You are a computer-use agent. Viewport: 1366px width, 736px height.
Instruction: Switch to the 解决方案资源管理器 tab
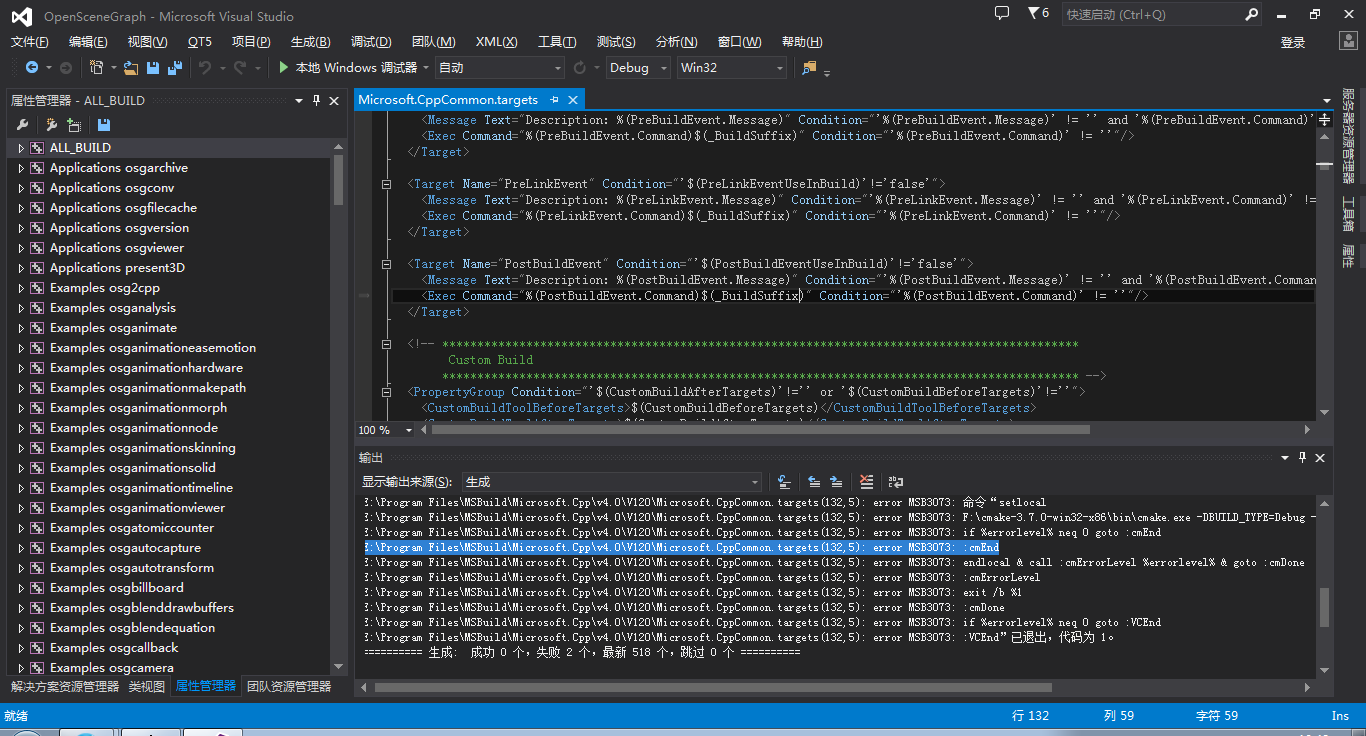click(x=65, y=687)
